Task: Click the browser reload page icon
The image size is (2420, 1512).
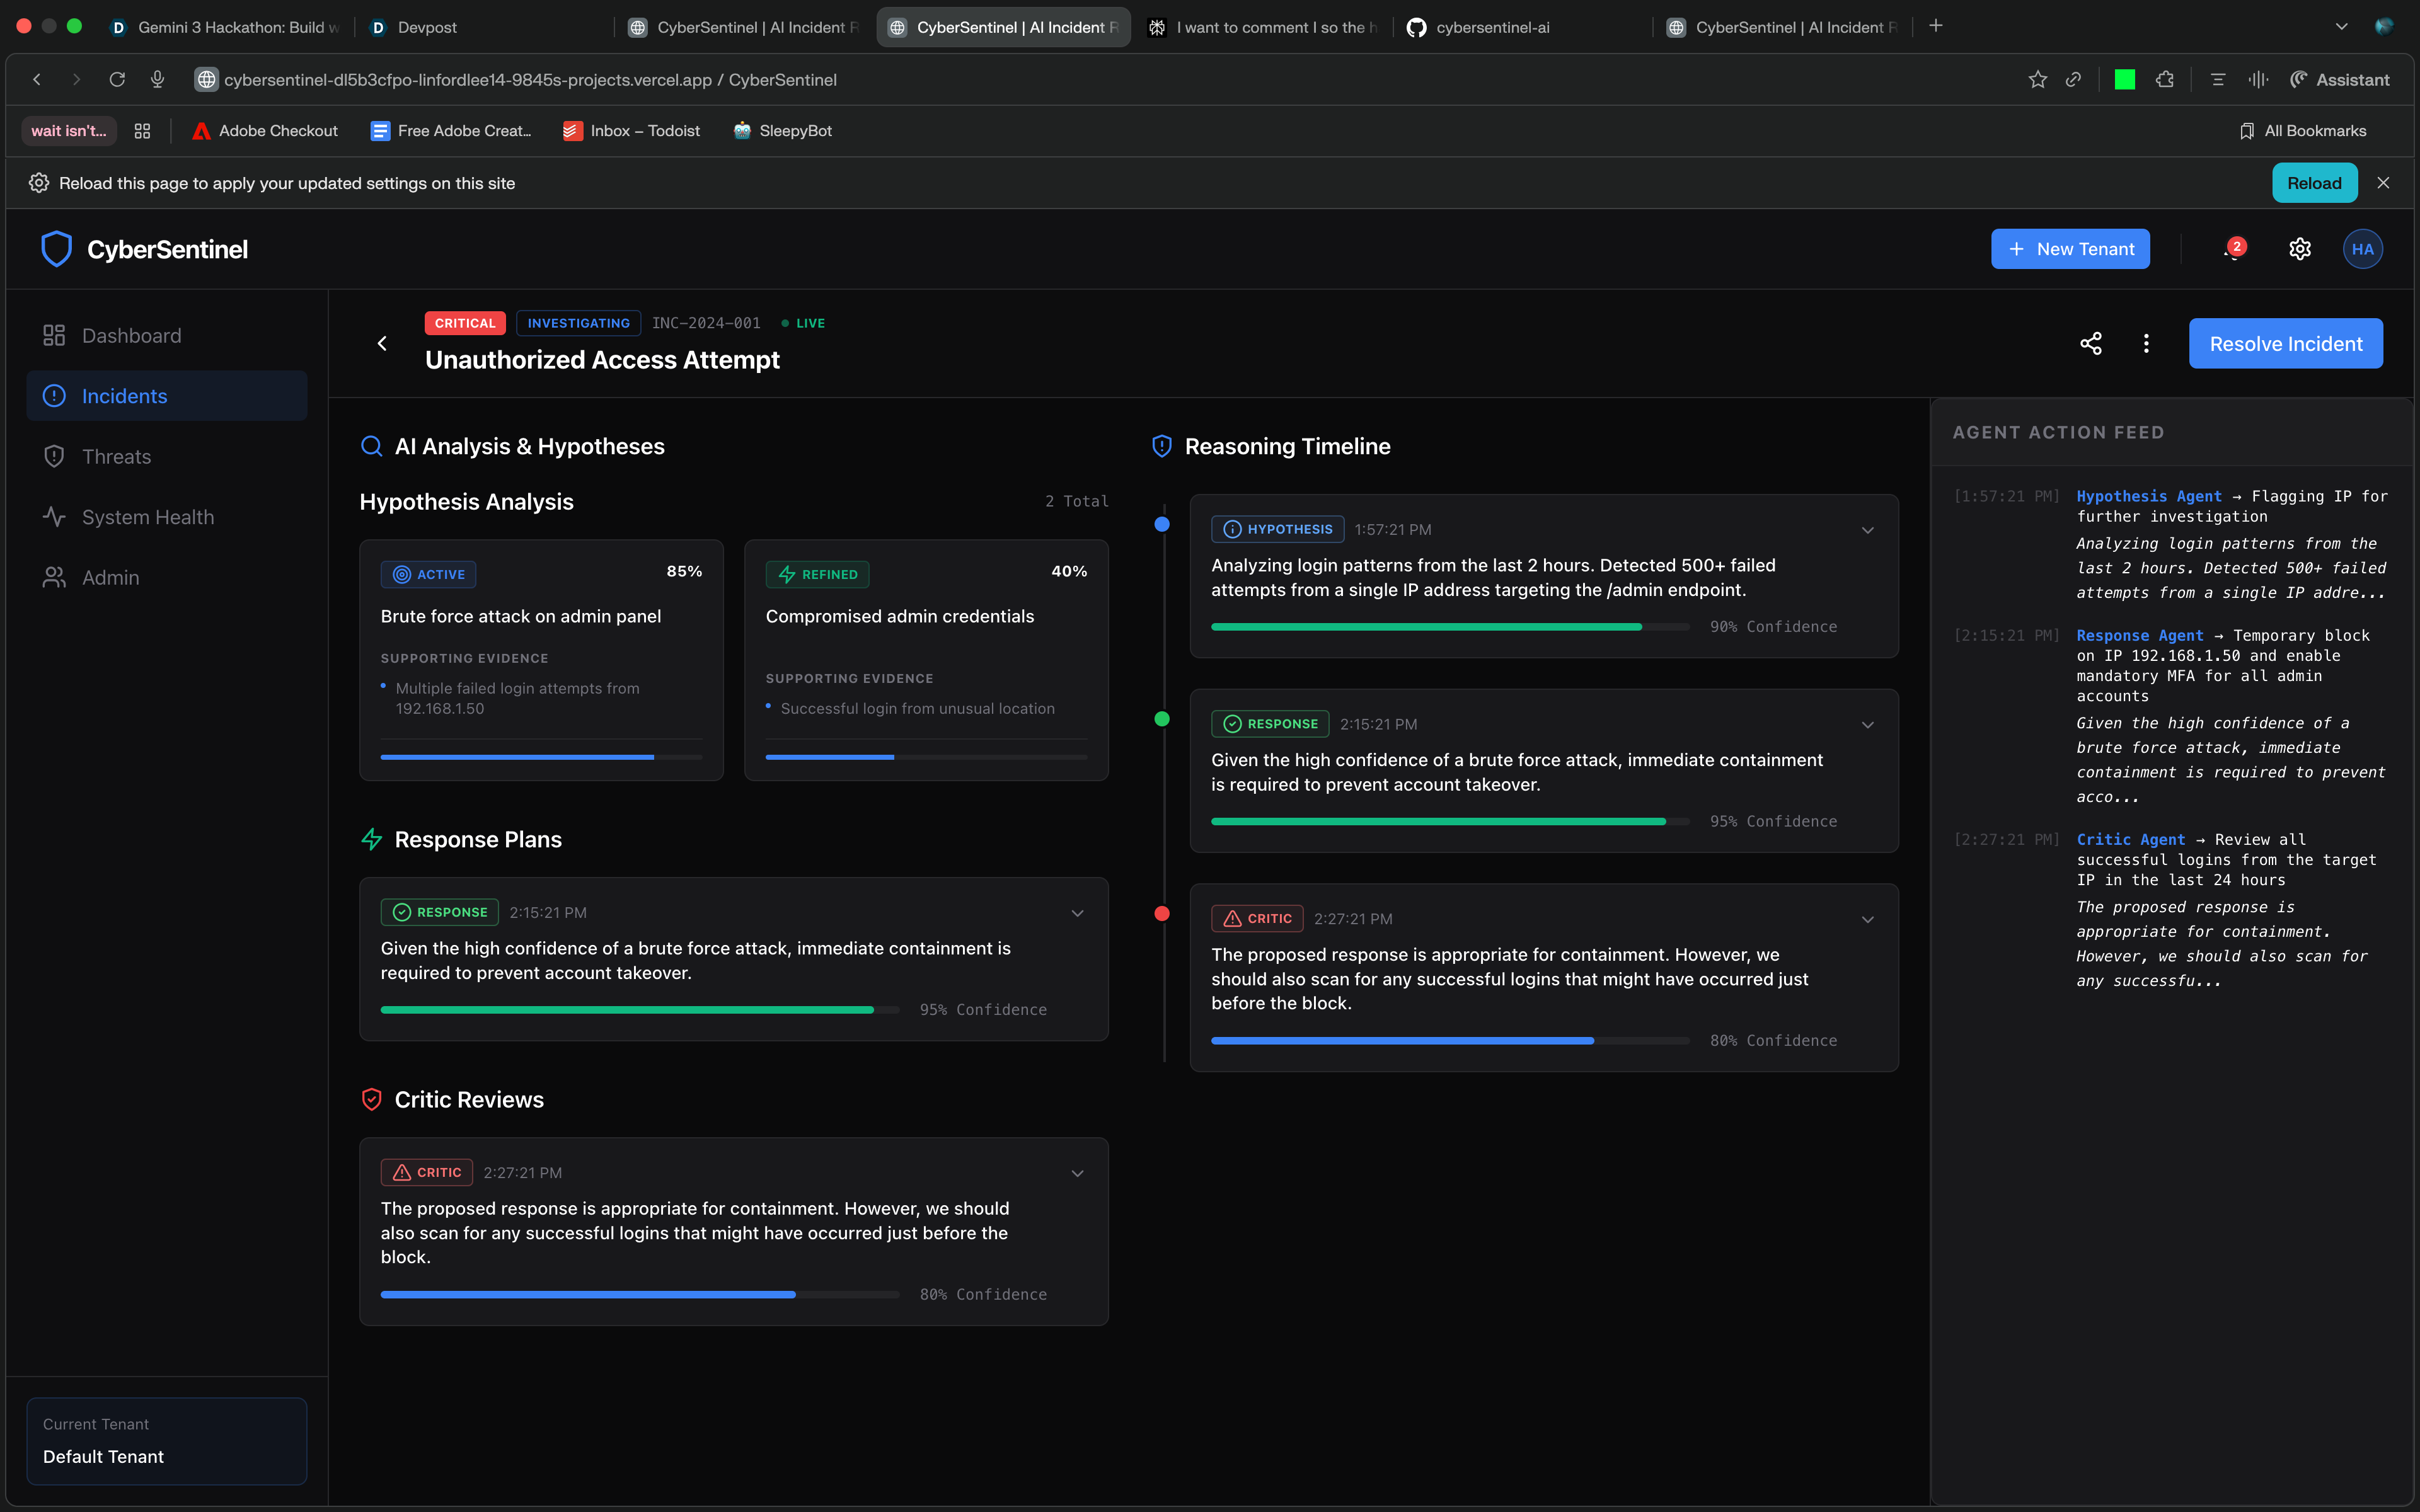Action: pos(117,80)
